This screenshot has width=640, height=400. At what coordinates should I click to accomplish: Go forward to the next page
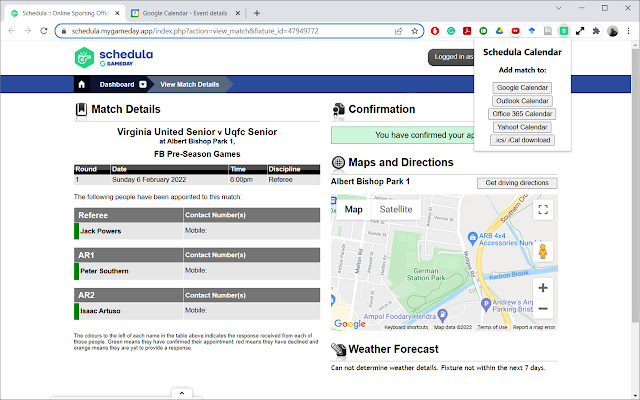(x=27, y=31)
